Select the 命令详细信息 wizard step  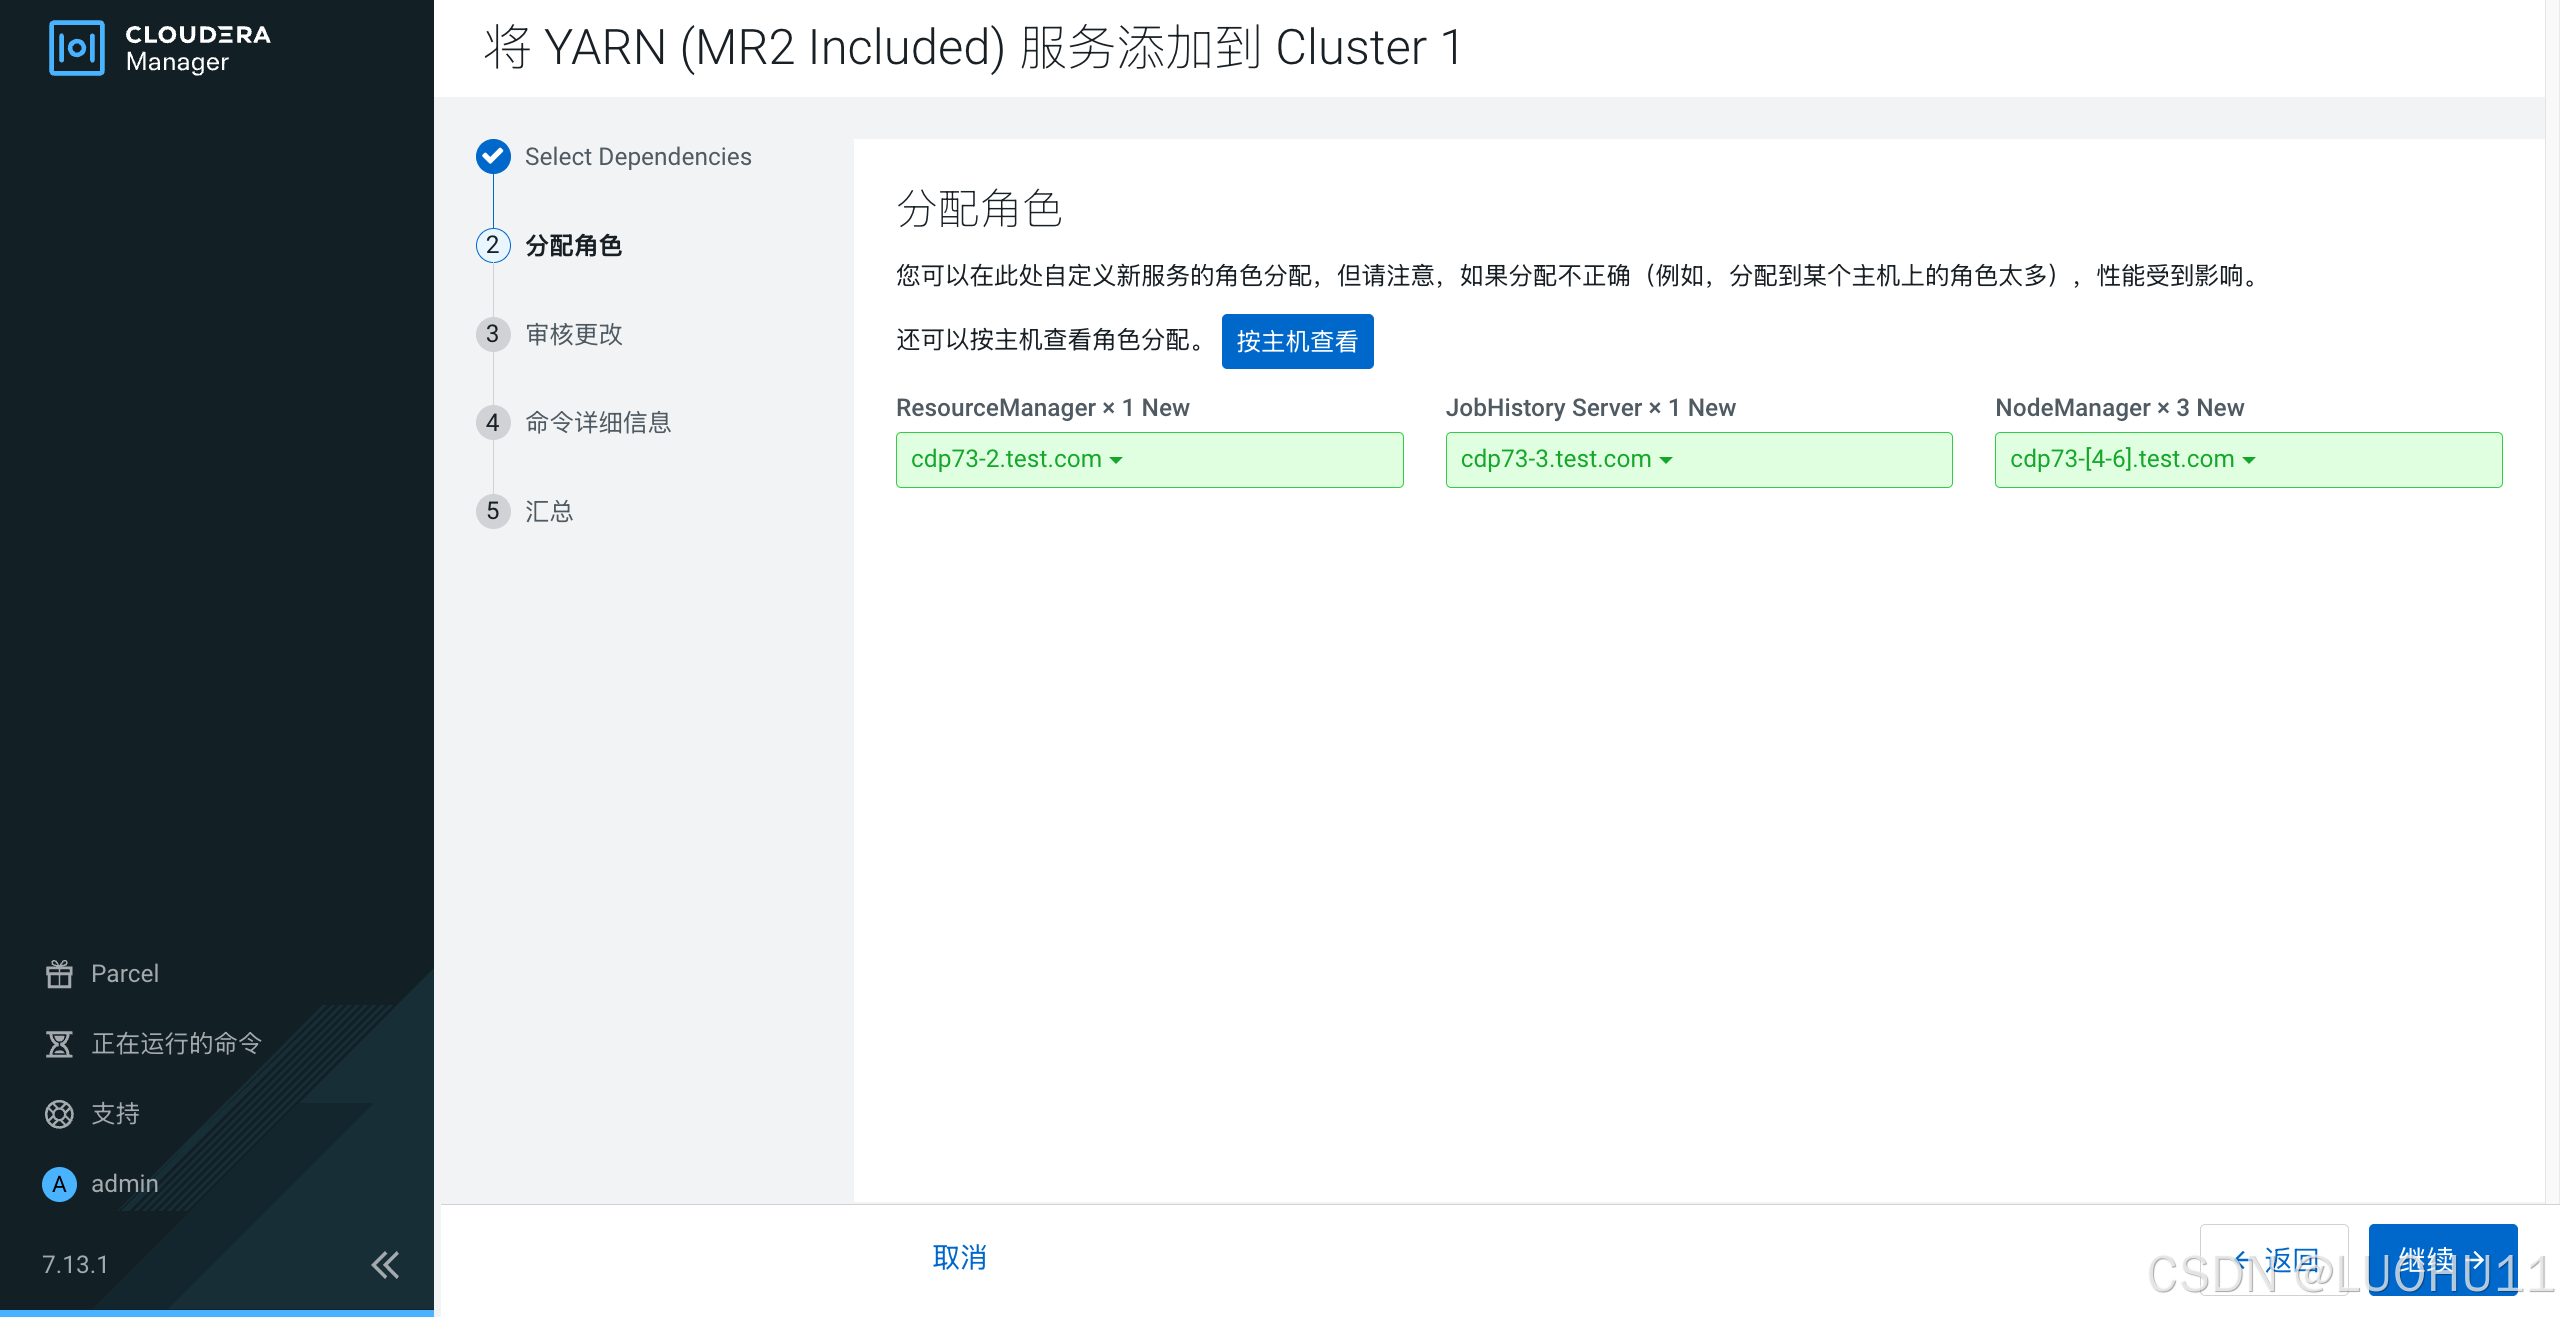coord(598,423)
